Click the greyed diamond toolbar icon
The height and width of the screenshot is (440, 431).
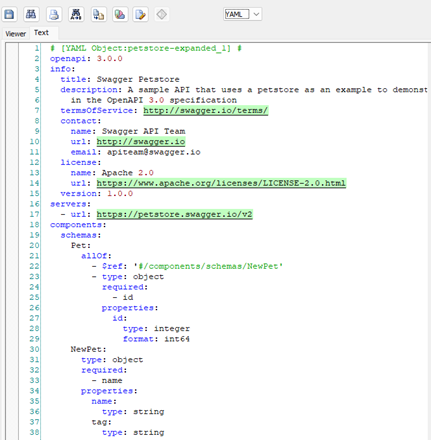coord(162,14)
